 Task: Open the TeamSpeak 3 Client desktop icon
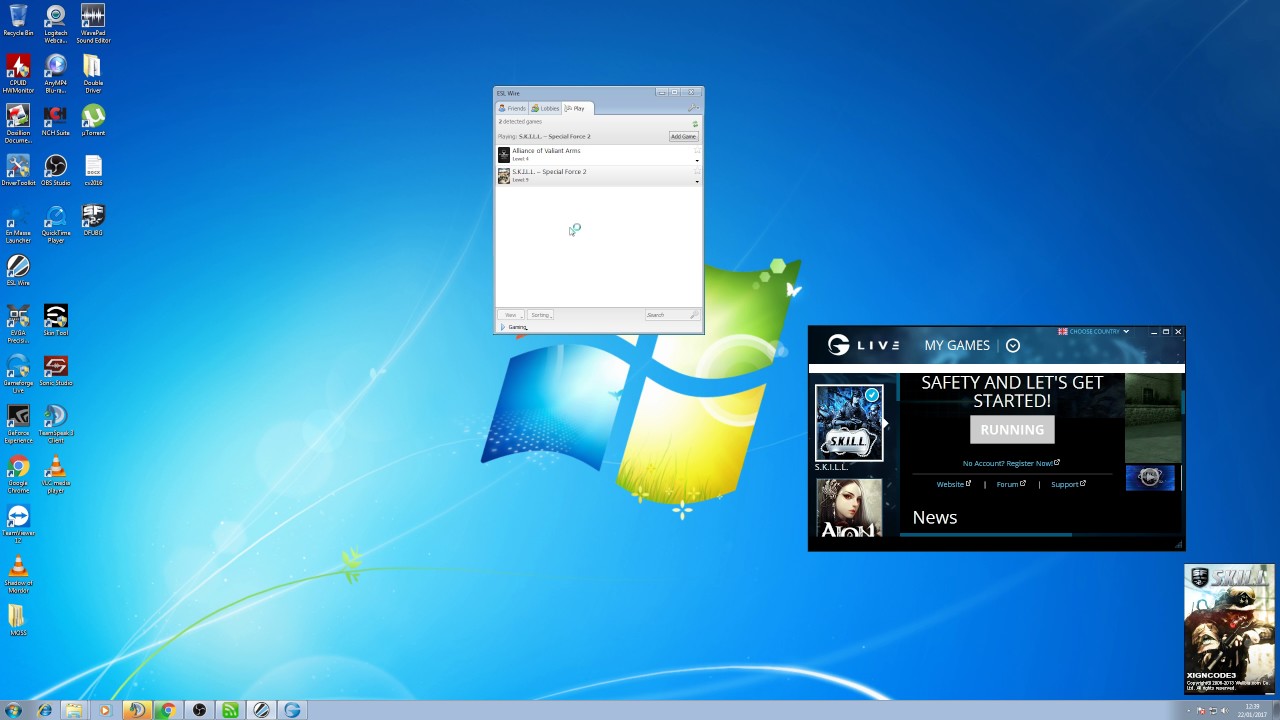[56, 424]
